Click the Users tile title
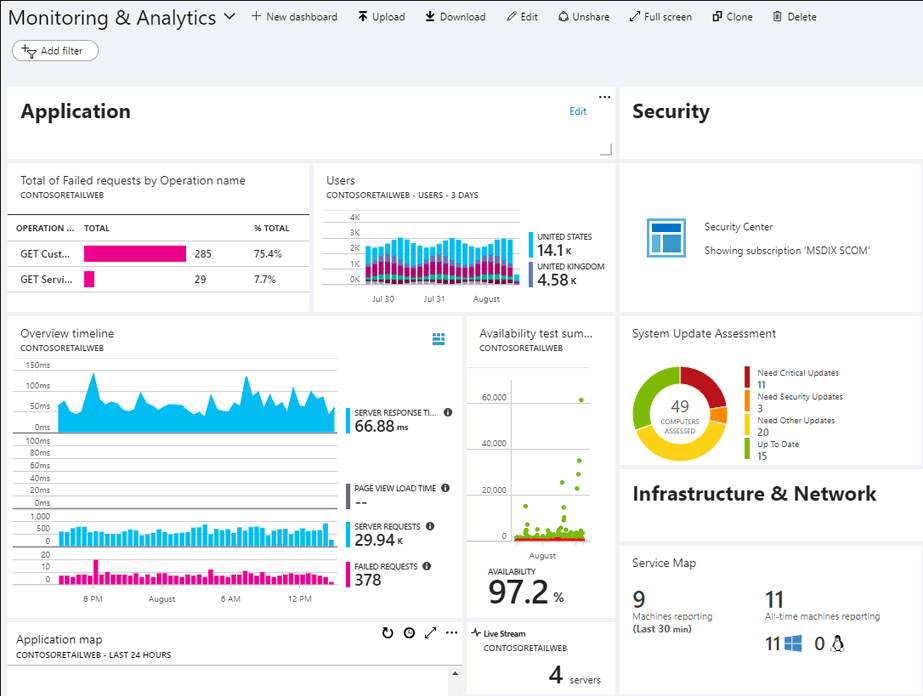The height and width of the screenshot is (696, 923). pos(341,180)
